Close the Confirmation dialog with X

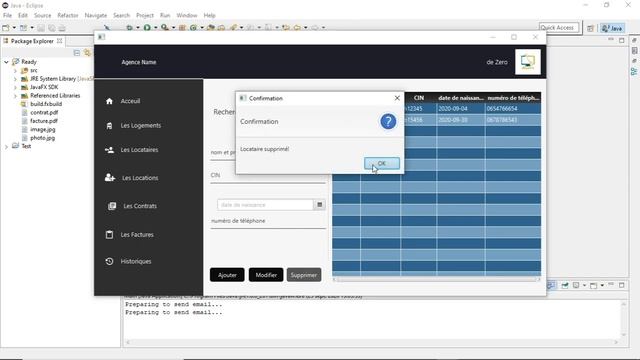(397, 98)
